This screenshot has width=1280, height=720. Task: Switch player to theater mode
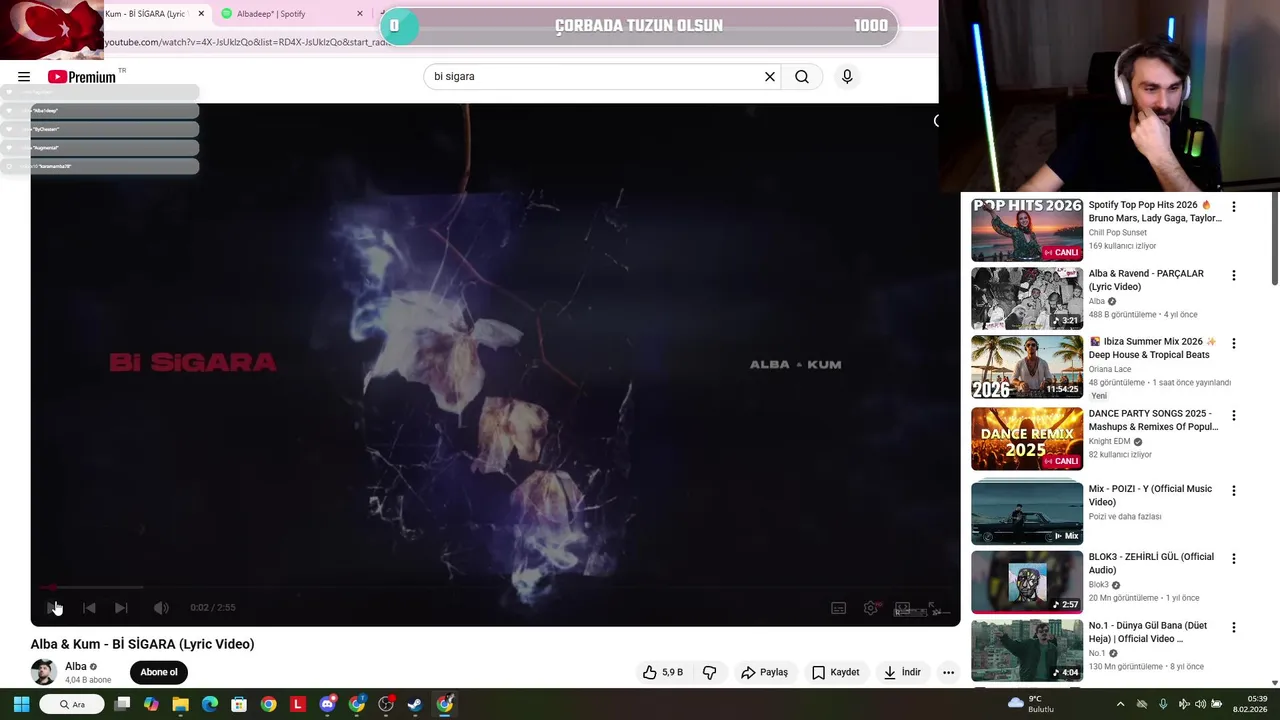tap(903, 608)
